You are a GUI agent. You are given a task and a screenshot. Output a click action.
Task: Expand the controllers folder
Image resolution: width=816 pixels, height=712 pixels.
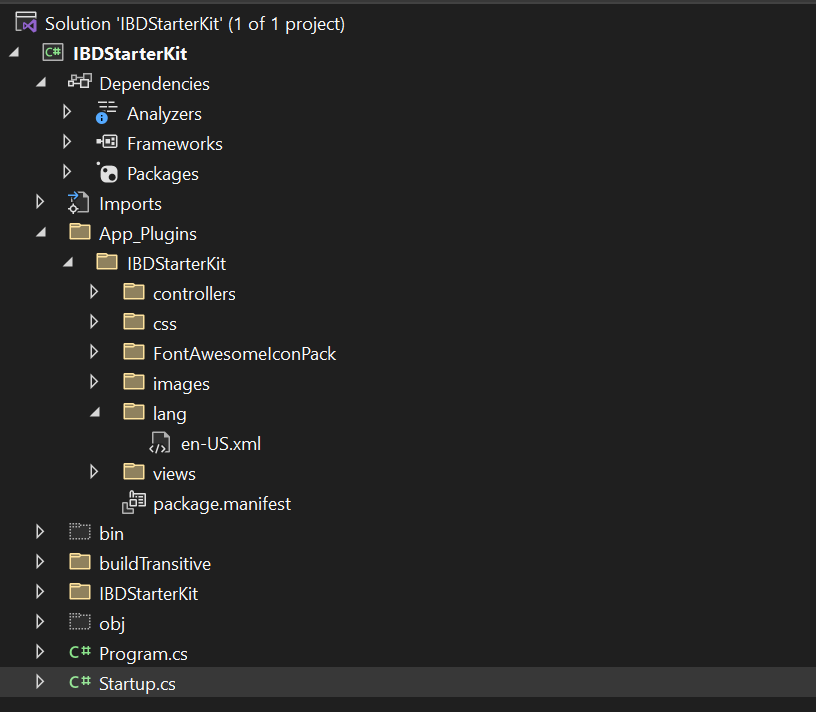click(93, 293)
